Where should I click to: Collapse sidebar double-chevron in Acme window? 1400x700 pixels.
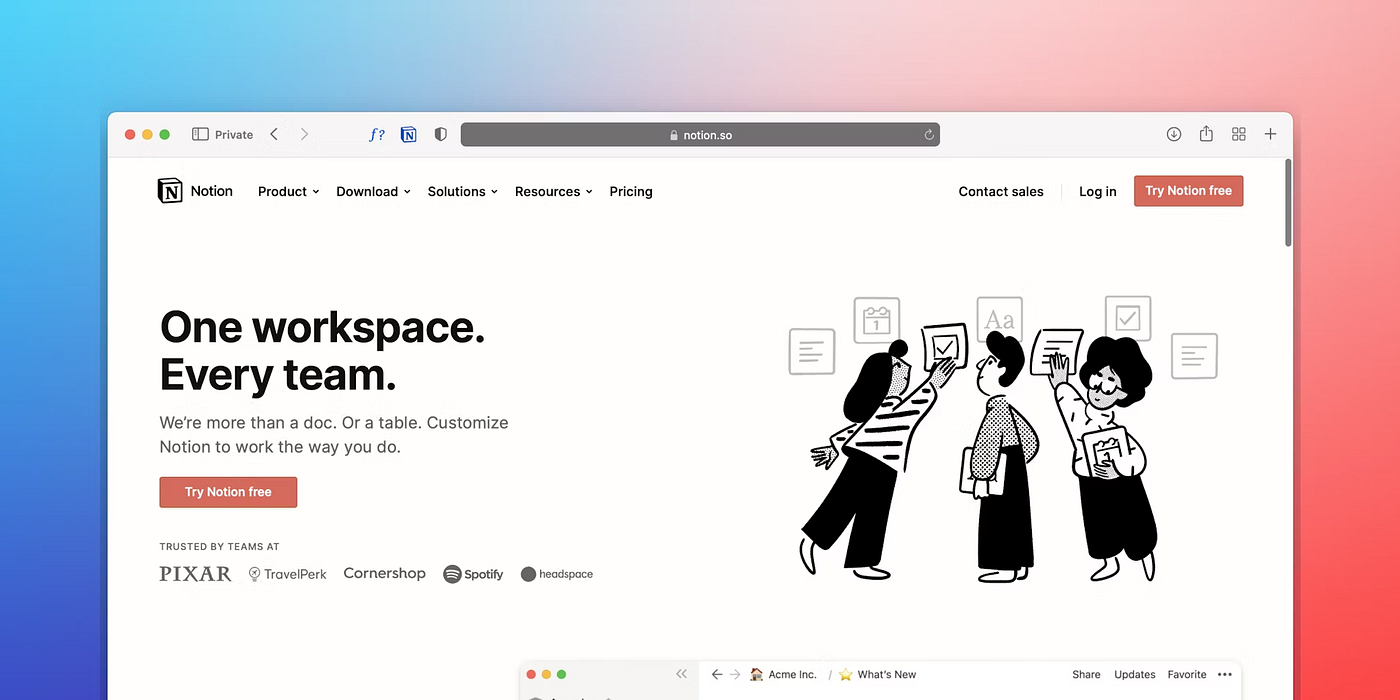coord(681,675)
